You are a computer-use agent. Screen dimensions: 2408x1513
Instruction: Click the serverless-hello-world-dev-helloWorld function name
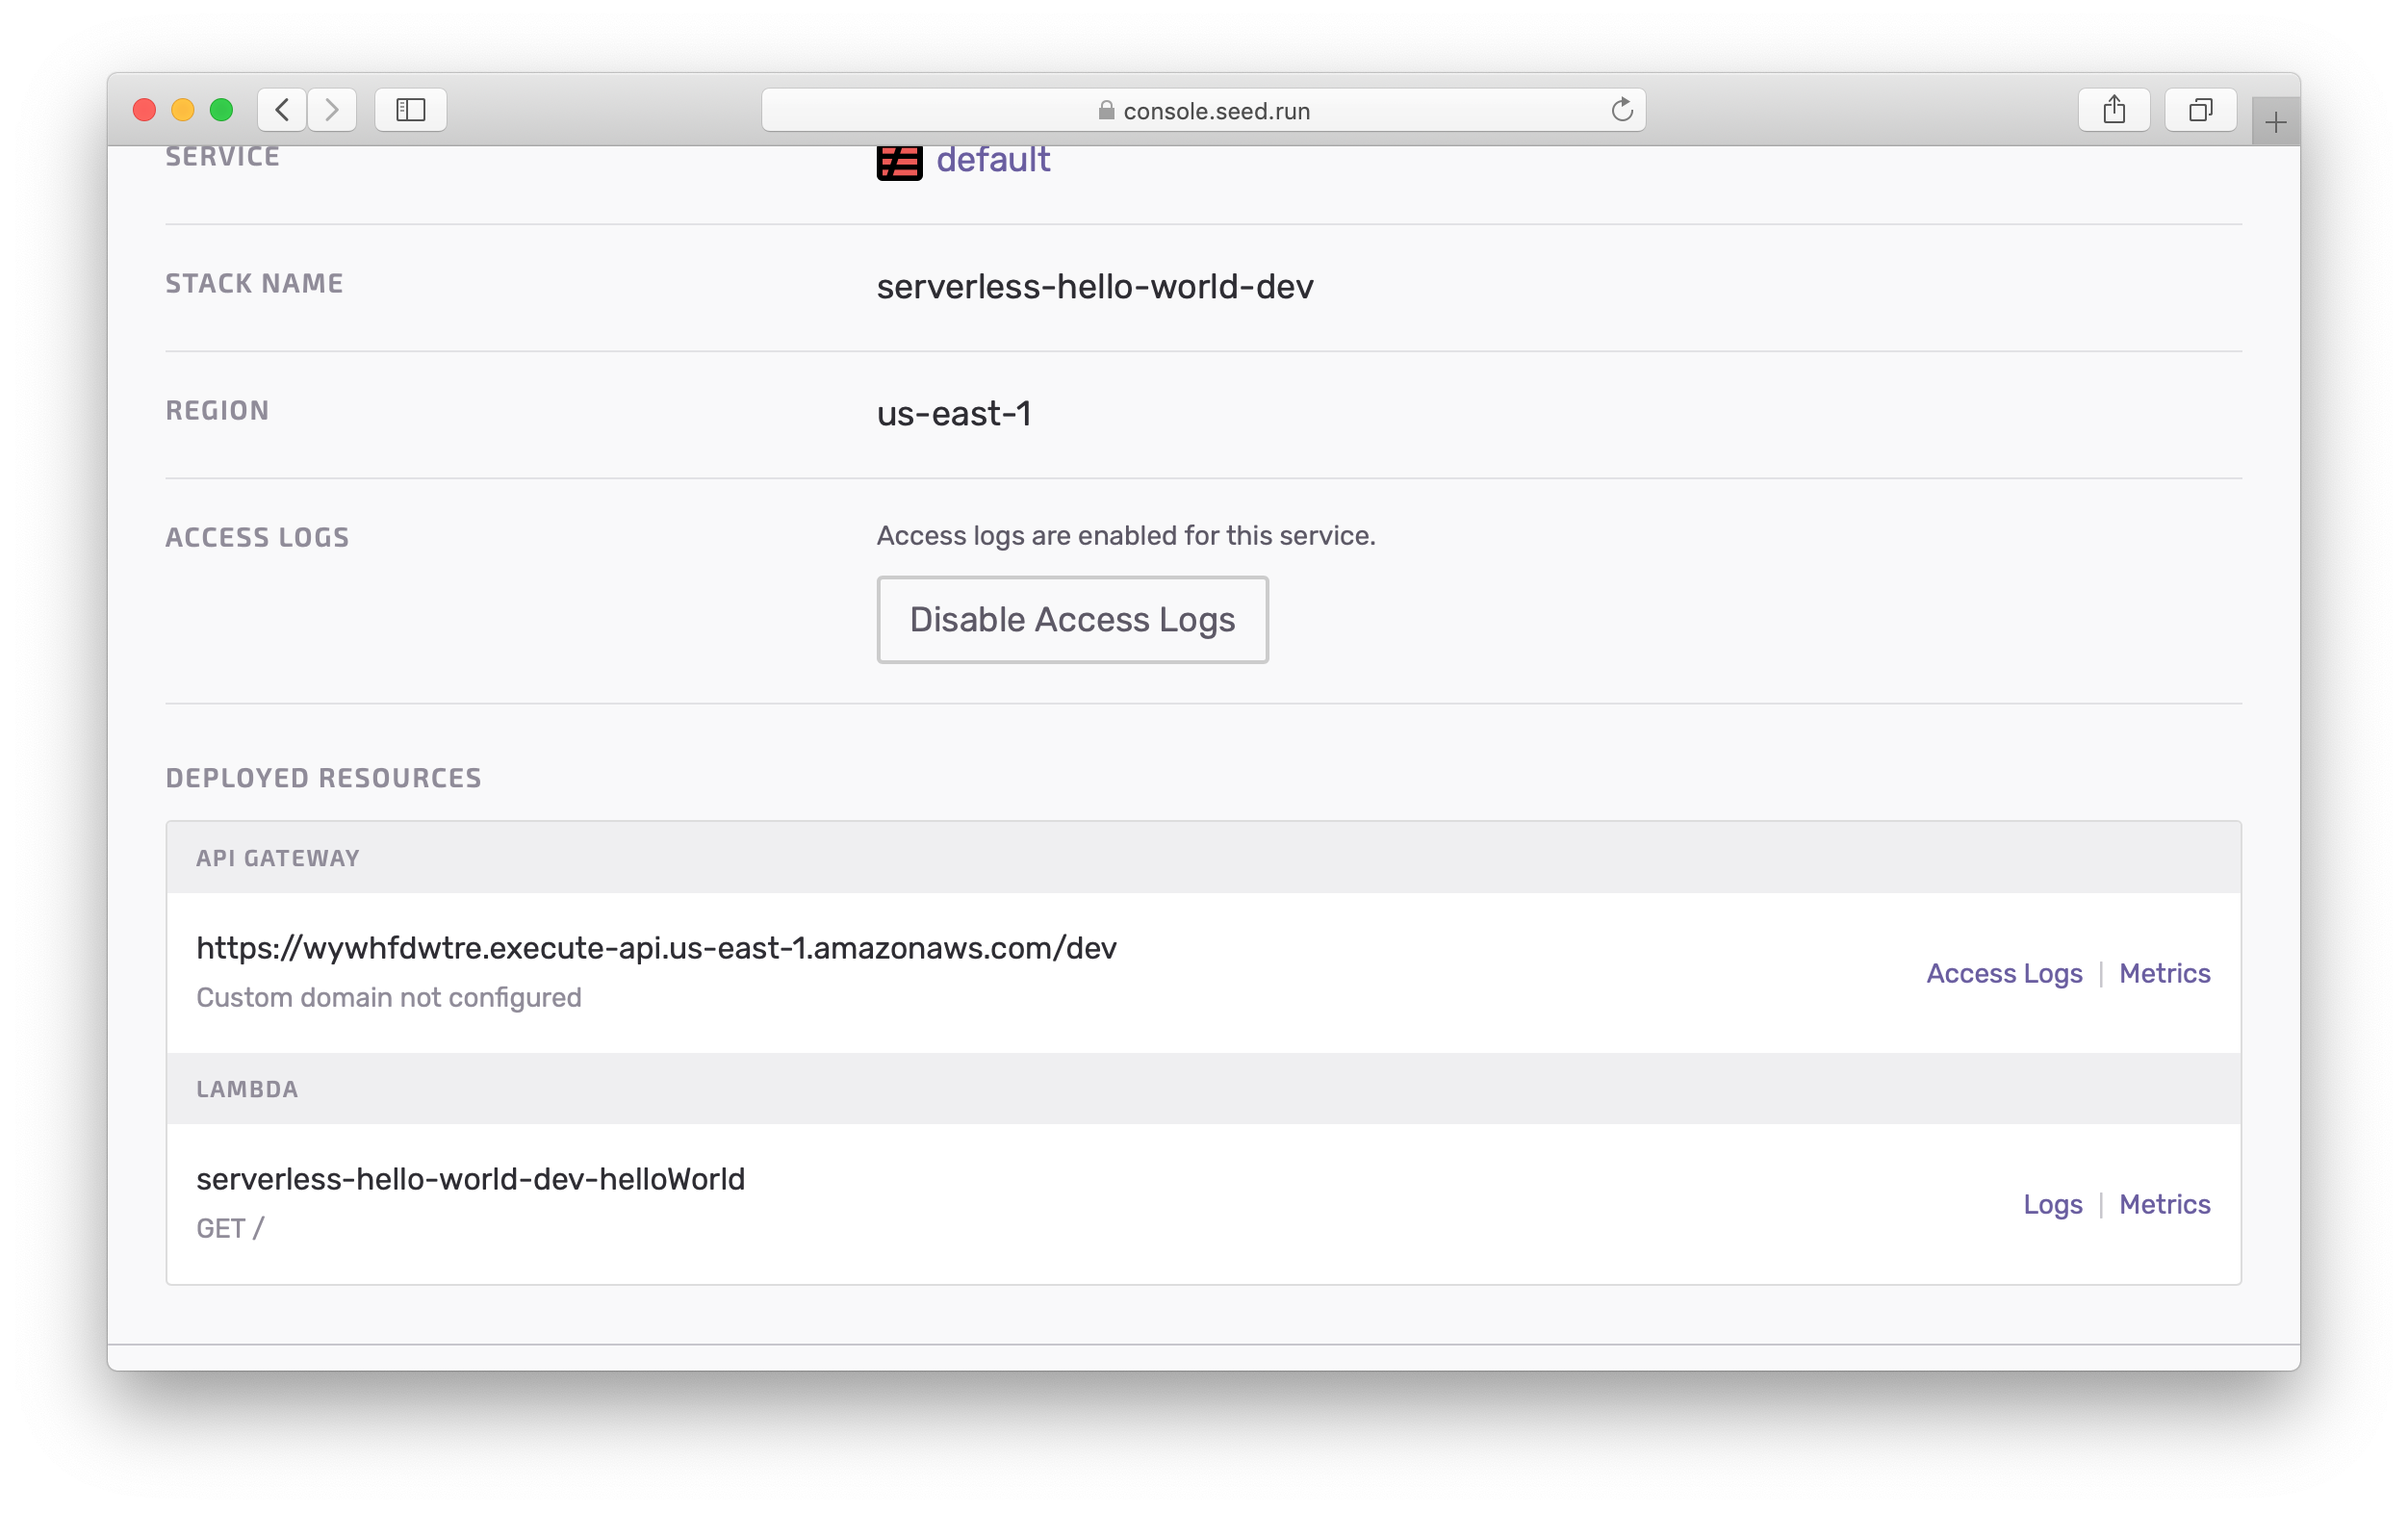coord(470,1179)
